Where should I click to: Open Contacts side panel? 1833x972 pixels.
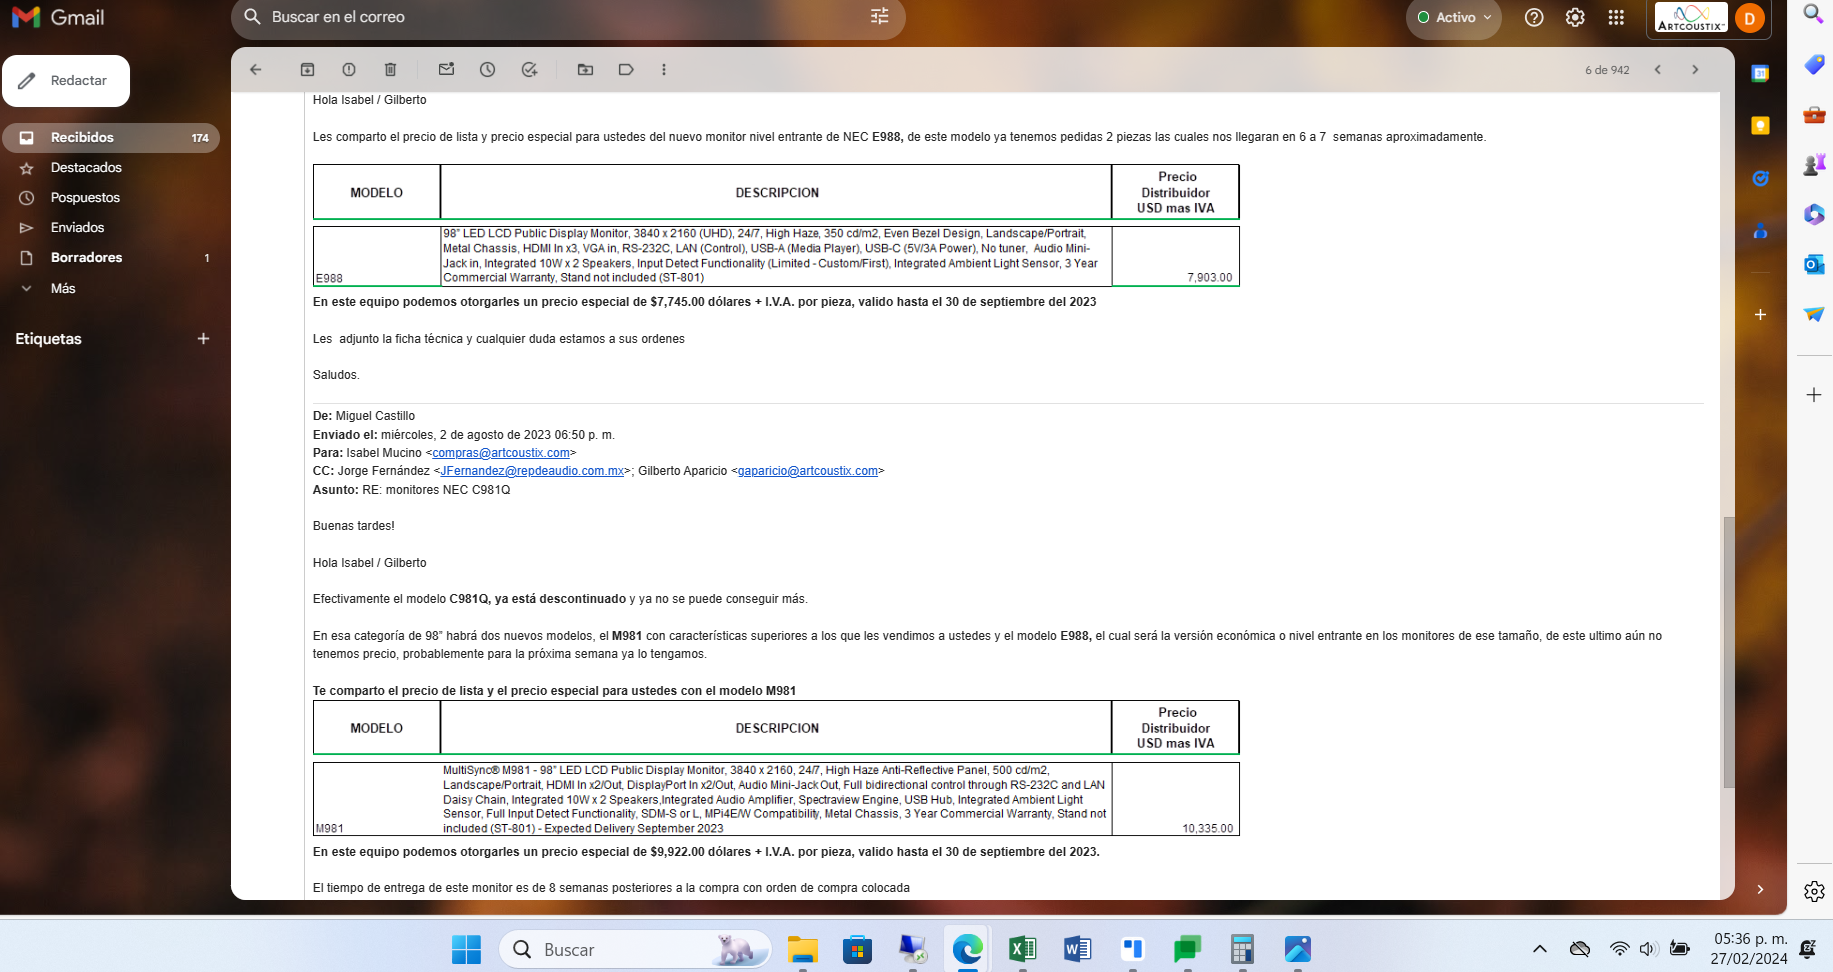1760,231
